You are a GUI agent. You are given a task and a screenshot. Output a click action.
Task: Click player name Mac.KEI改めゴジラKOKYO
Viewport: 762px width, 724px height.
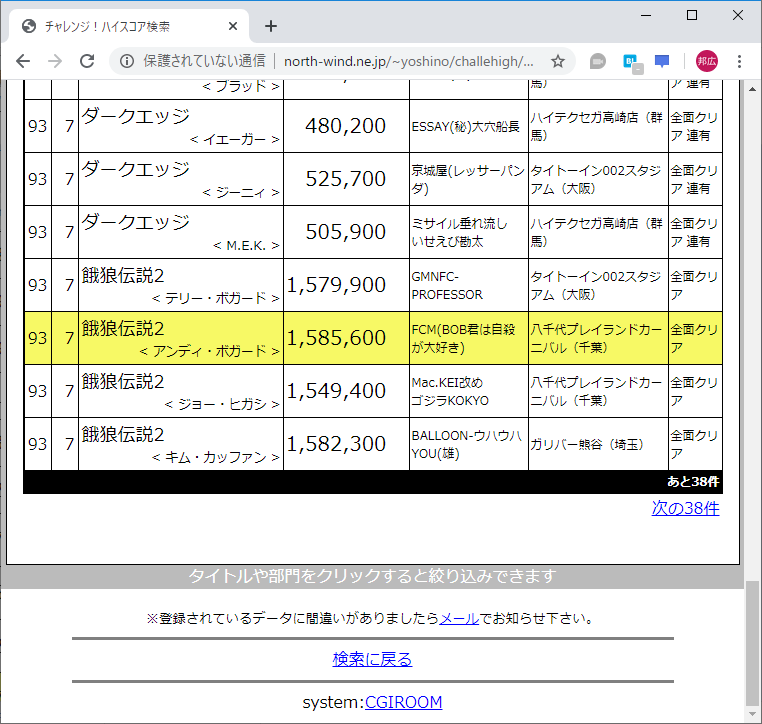click(450, 391)
